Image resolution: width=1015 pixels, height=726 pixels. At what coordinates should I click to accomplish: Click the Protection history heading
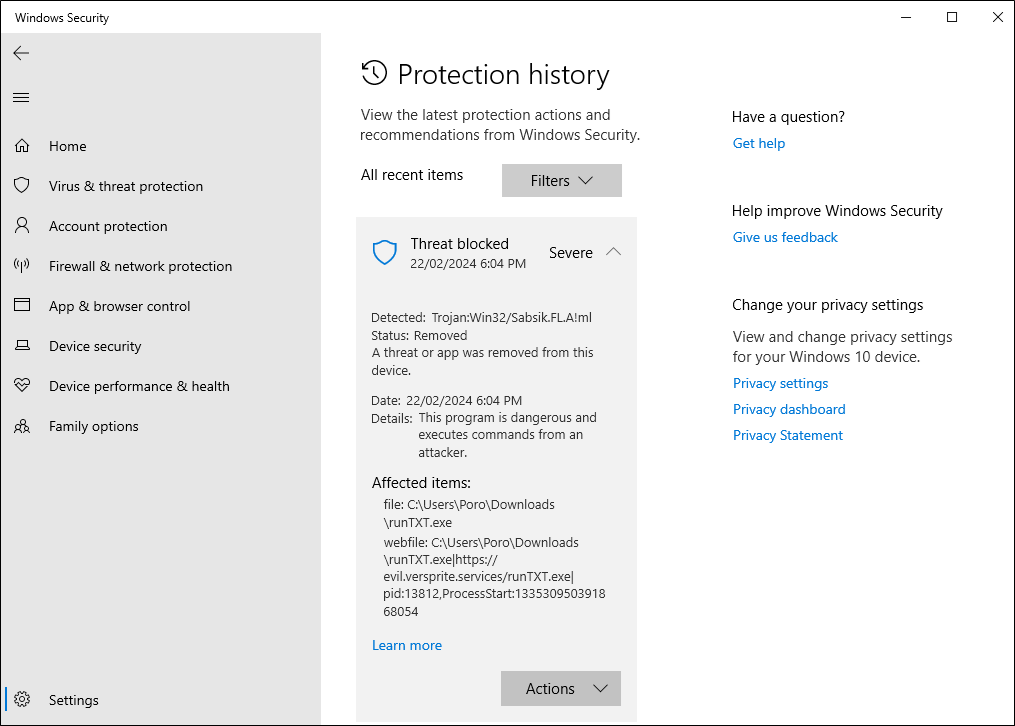pyautogui.click(x=504, y=74)
